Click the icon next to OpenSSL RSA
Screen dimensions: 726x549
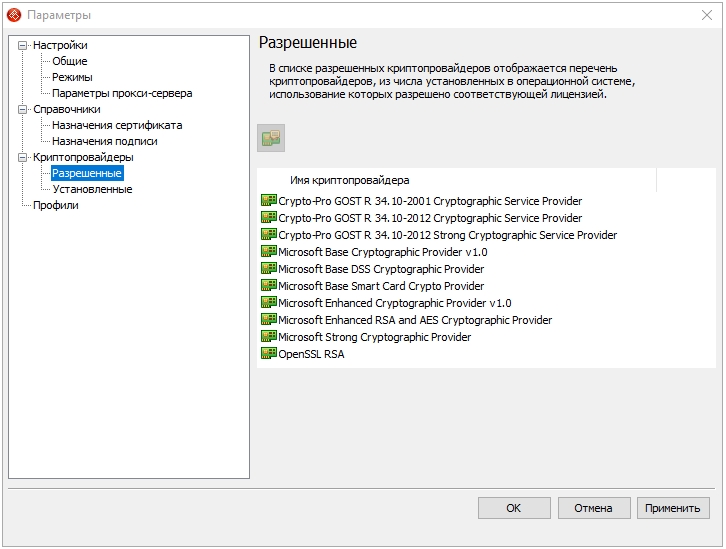tap(269, 354)
